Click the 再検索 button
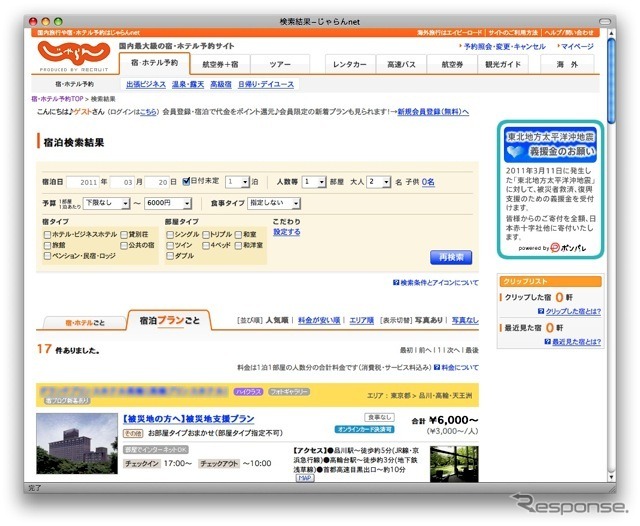This screenshot has height=526, width=640. (x=451, y=257)
